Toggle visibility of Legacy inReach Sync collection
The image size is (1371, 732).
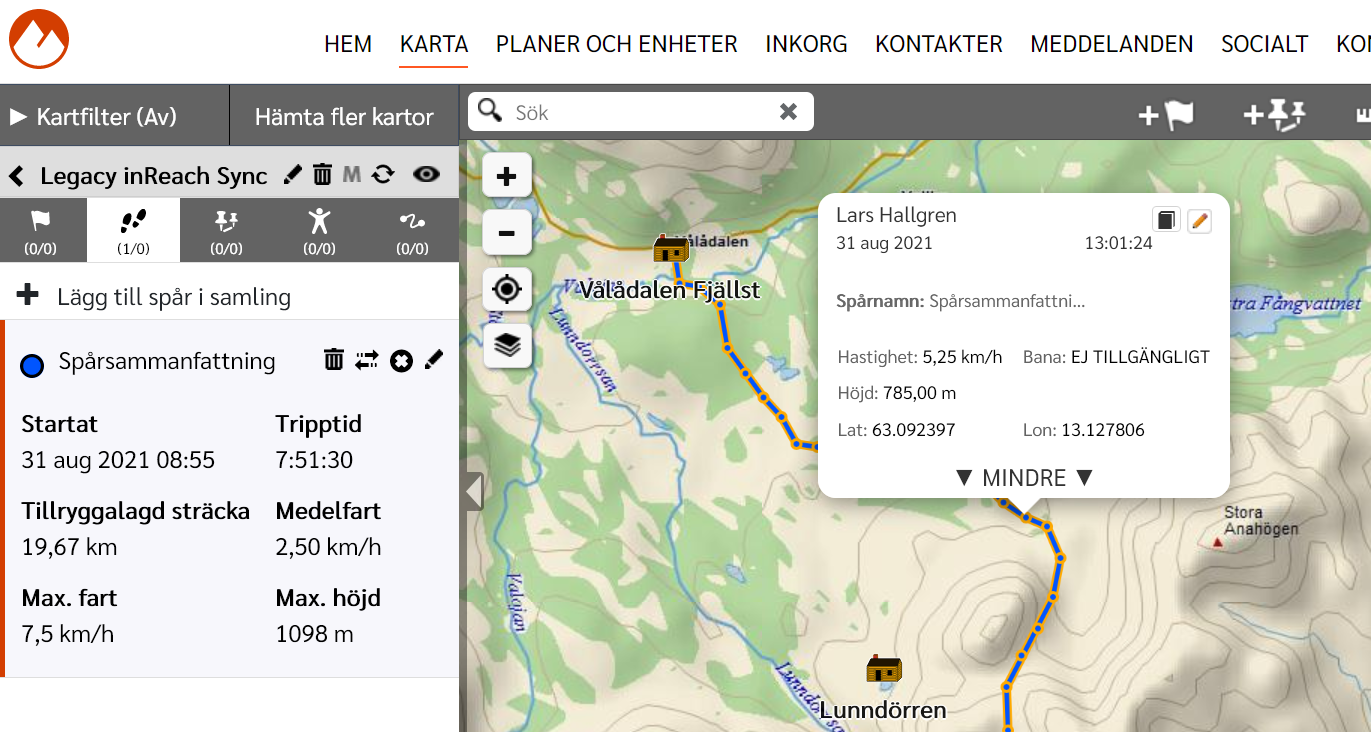(427, 175)
